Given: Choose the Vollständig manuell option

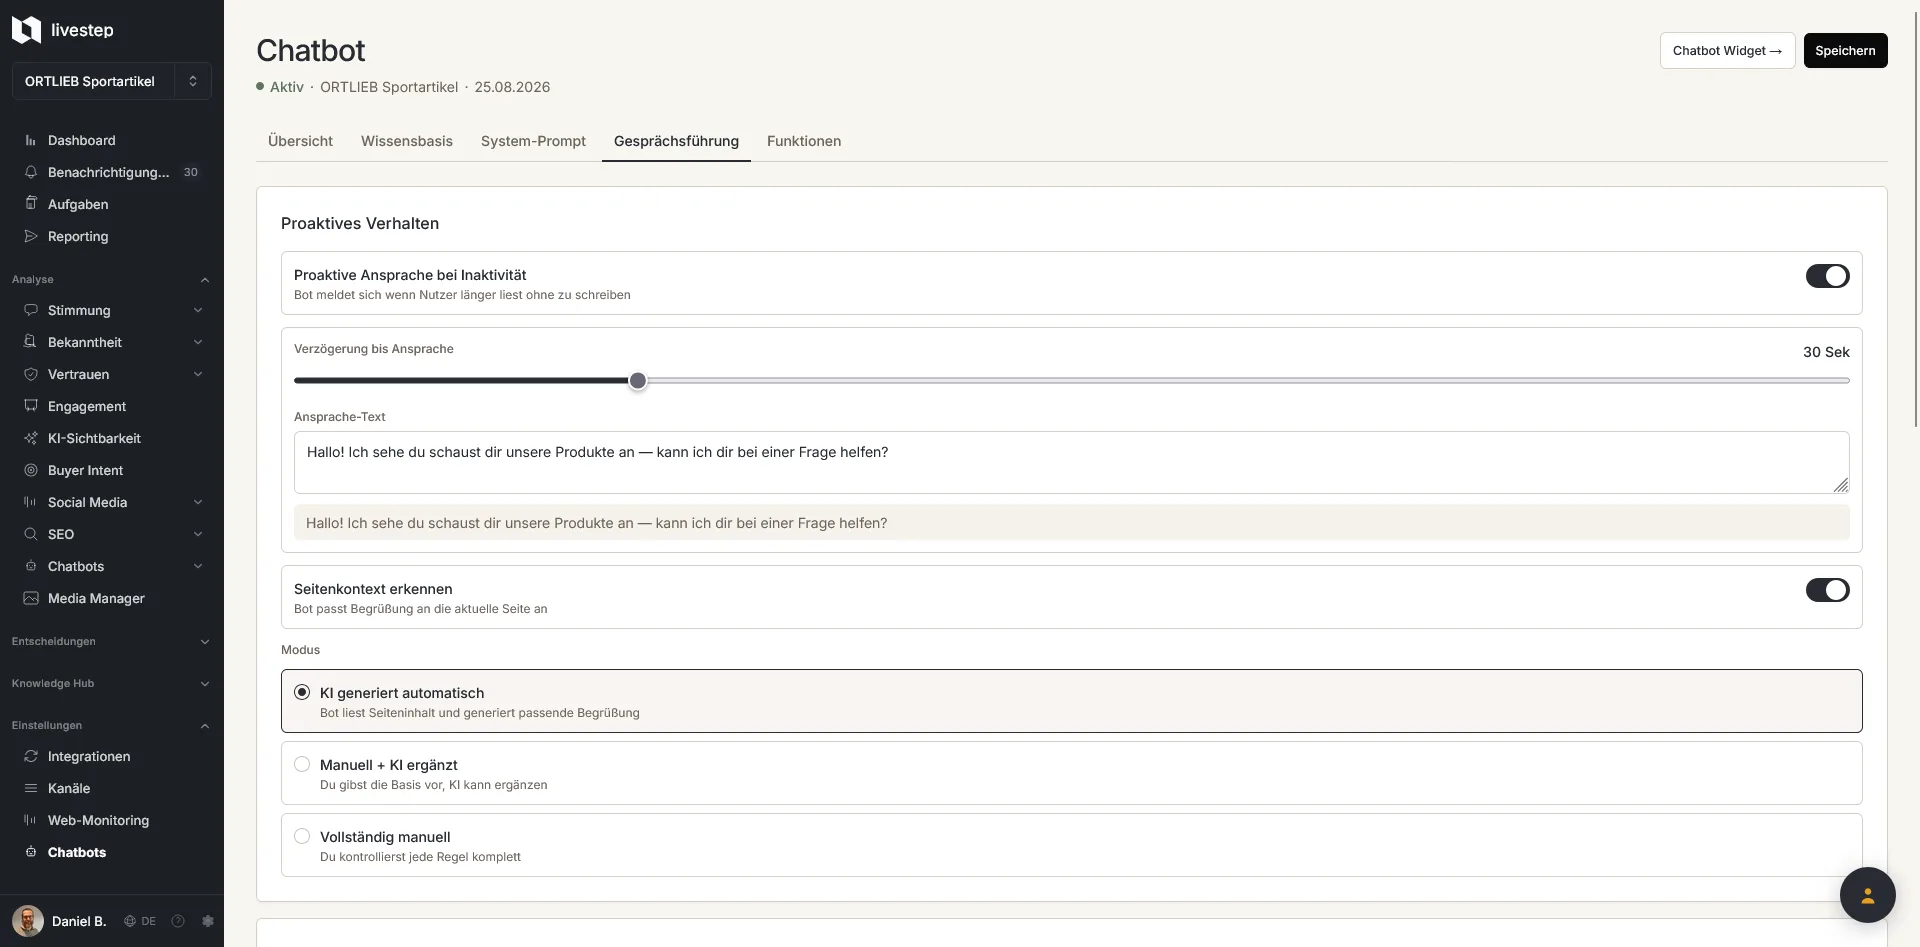Looking at the screenshot, I should pyautogui.click(x=1071, y=845).
